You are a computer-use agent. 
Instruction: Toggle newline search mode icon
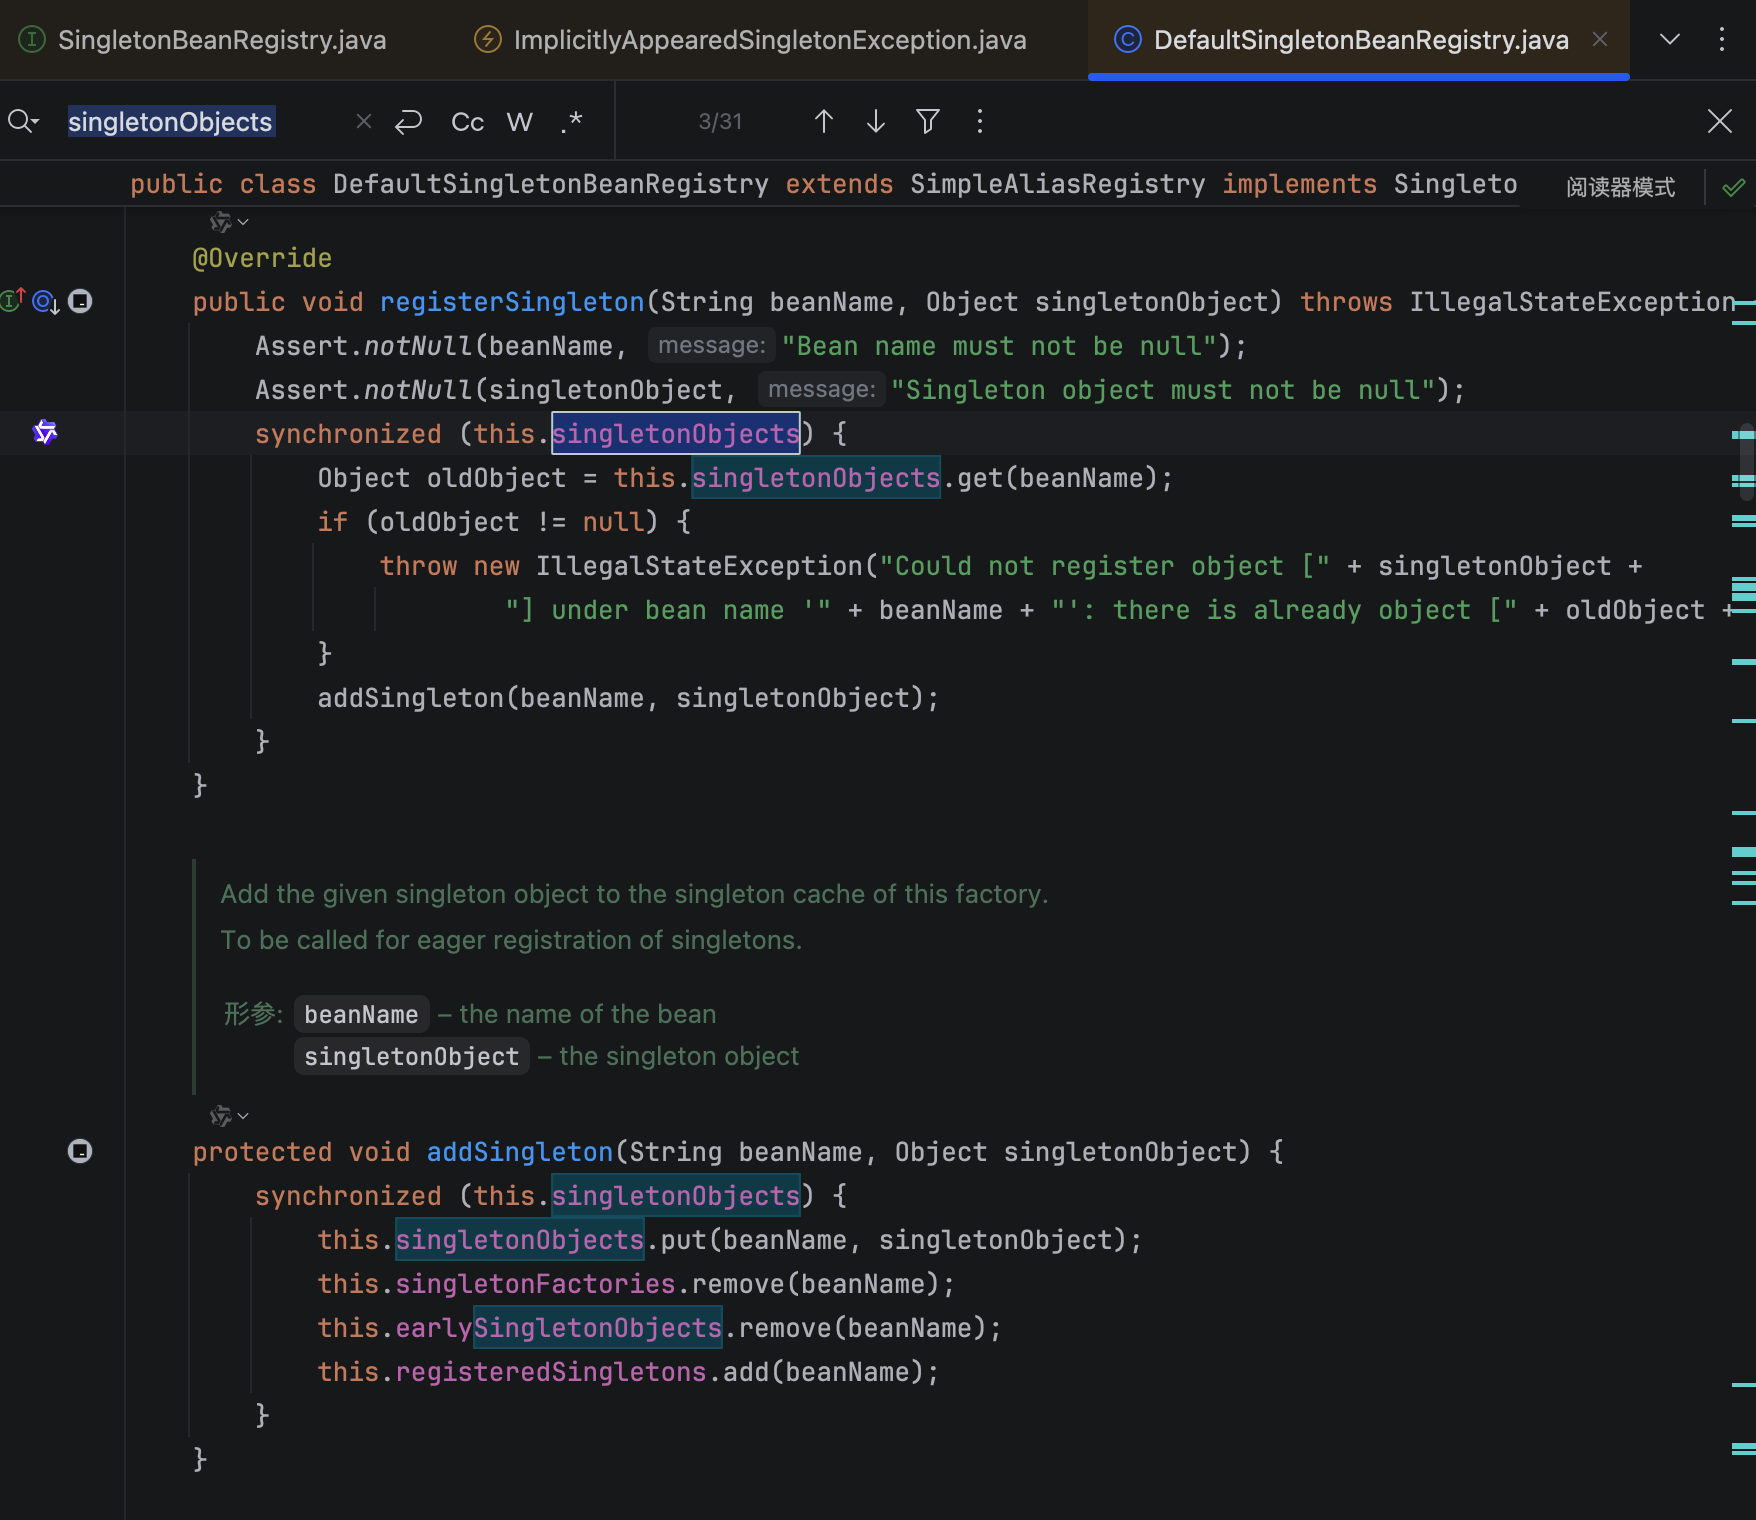408,121
